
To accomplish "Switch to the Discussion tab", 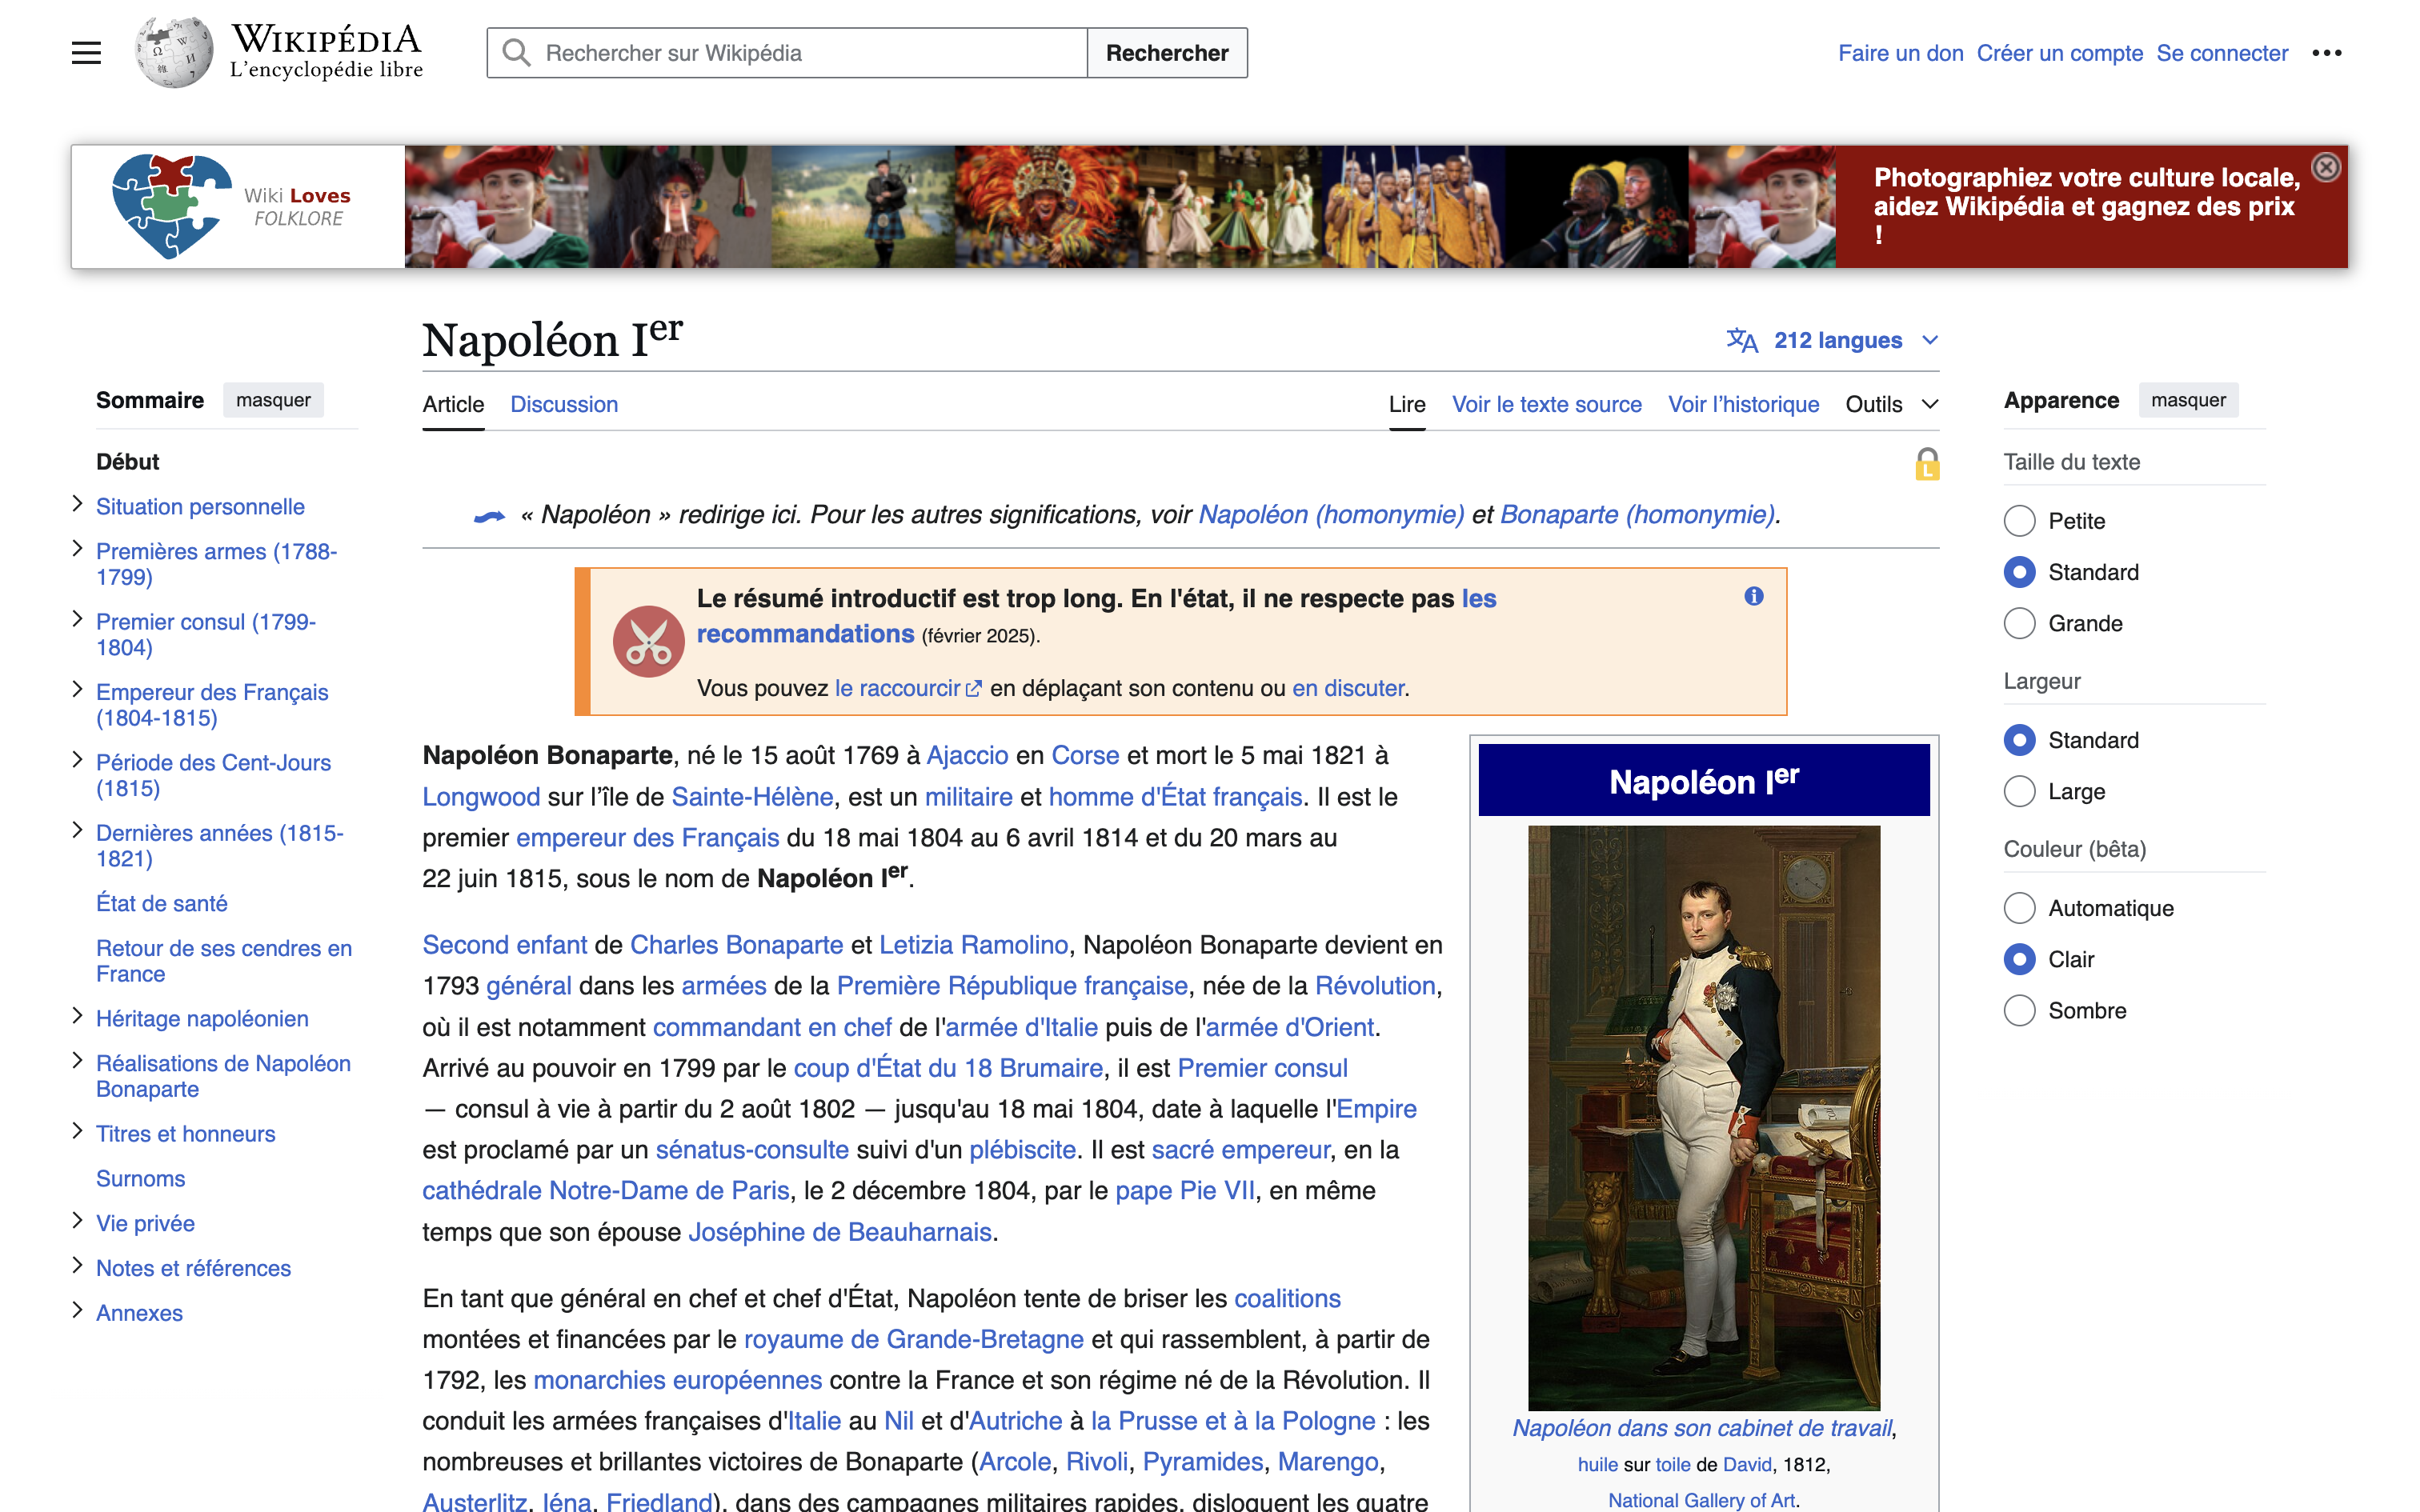I will coord(564,404).
